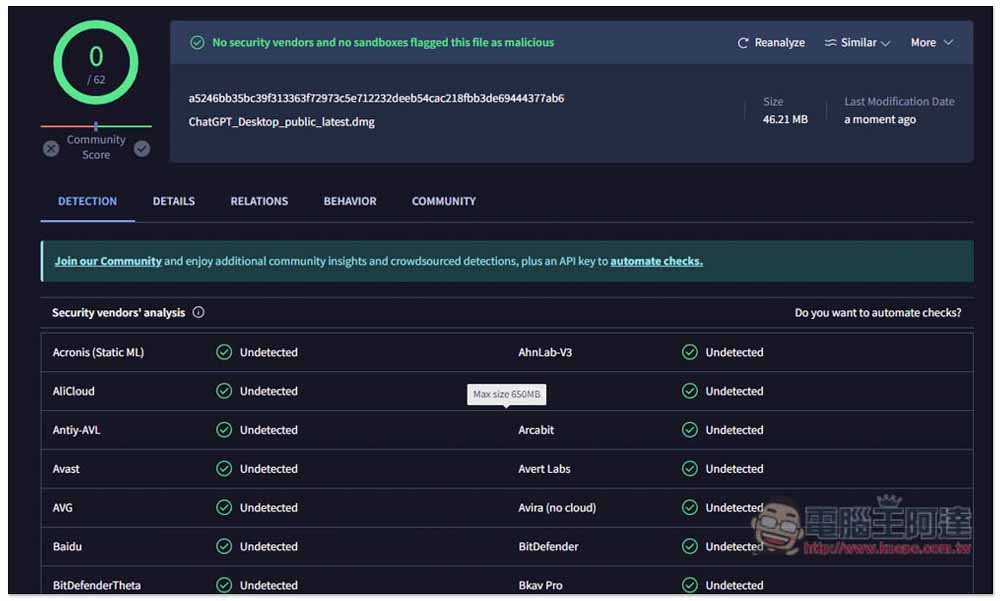Viewport: 1000px width, 601px height.
Task: Click the community score downvote X icon
Action: 51,149
